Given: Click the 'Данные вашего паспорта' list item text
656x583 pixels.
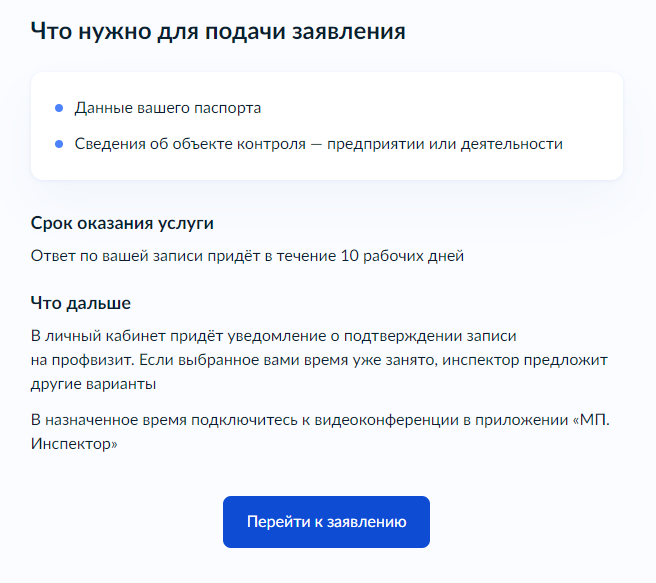Looking at the screenshot, I should [x=168, y=108].
